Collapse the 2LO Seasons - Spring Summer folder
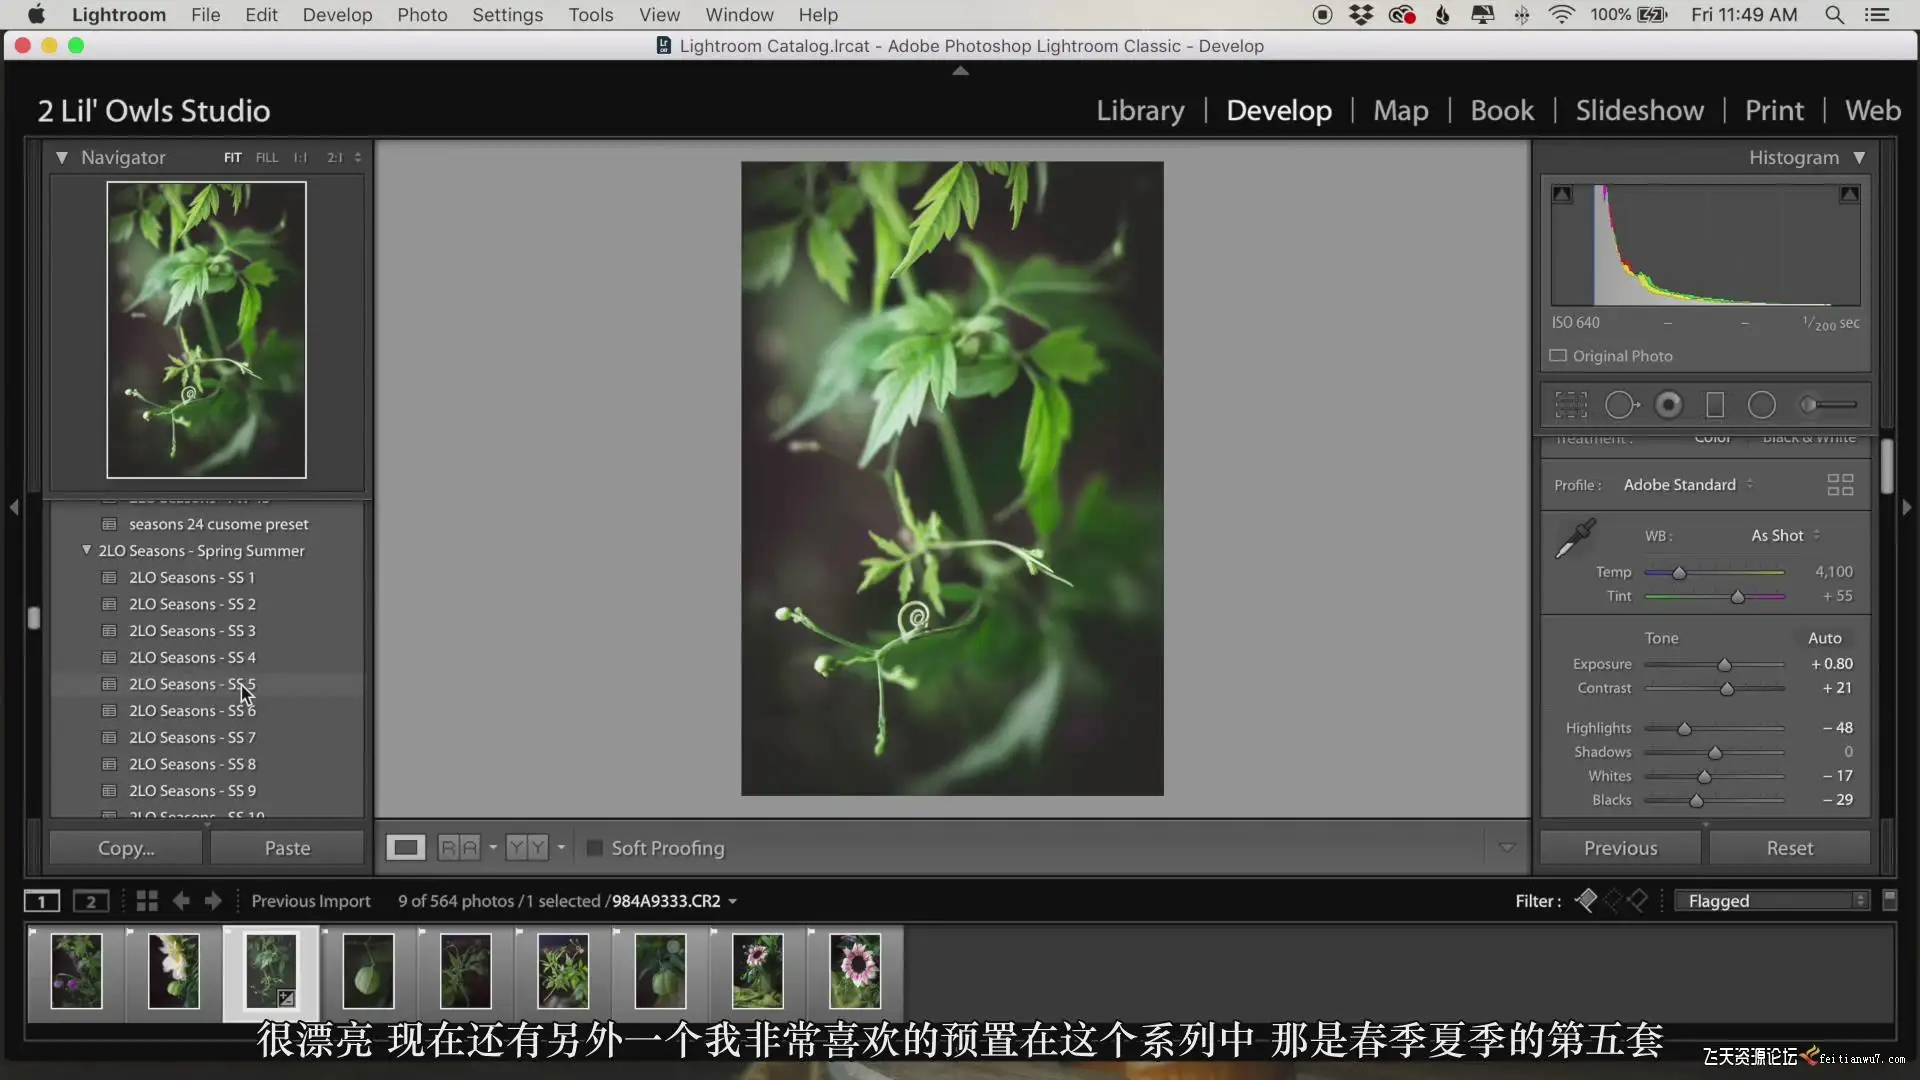Screen dimensions: 1920x1080 coord(86,550)
